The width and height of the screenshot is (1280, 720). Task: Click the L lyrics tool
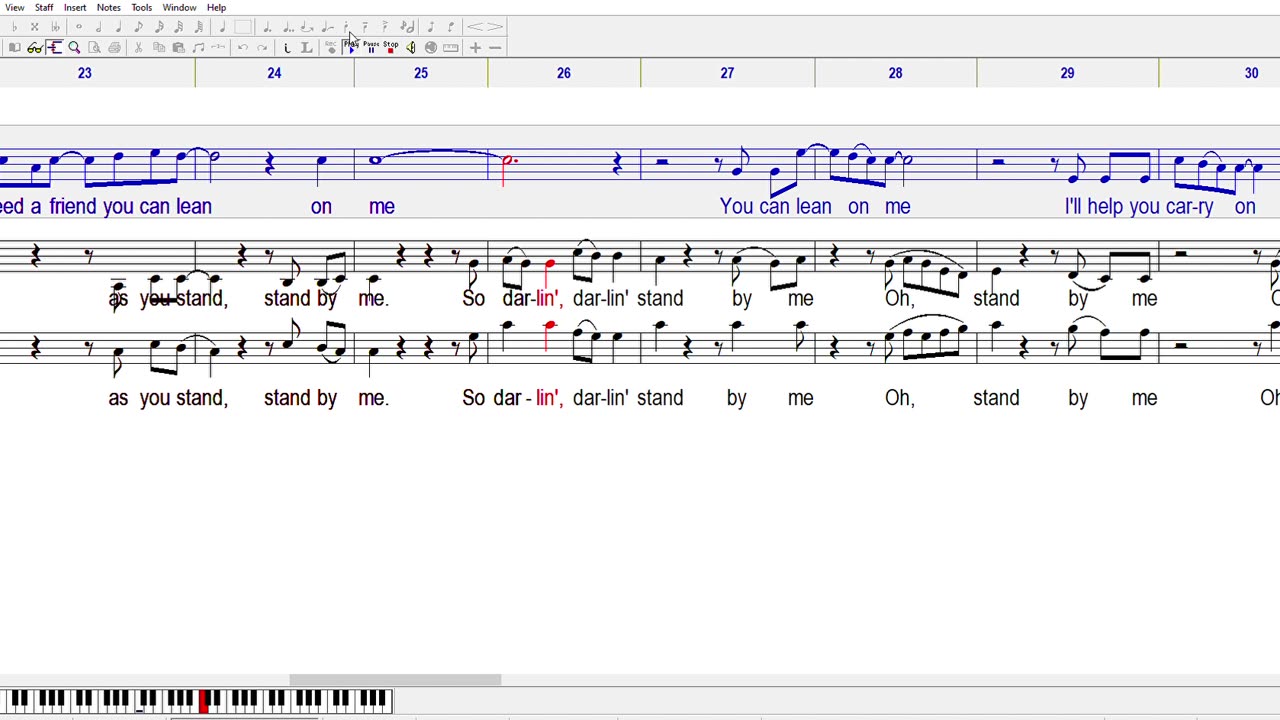pos(306,47)
